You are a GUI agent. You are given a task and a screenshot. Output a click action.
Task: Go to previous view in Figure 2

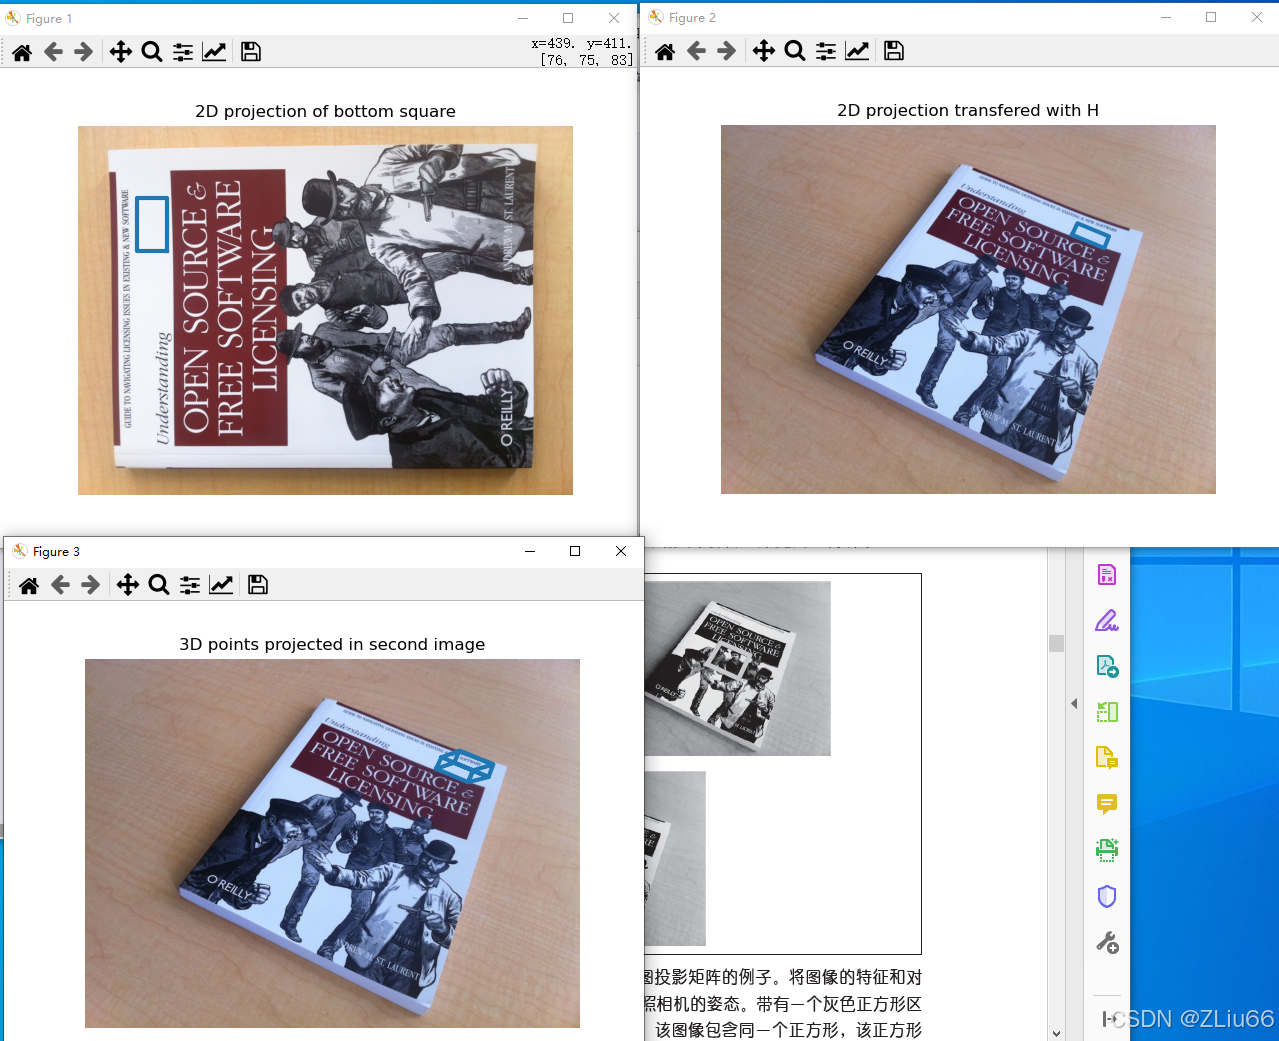pyautogui.click(x=696, y=51)
